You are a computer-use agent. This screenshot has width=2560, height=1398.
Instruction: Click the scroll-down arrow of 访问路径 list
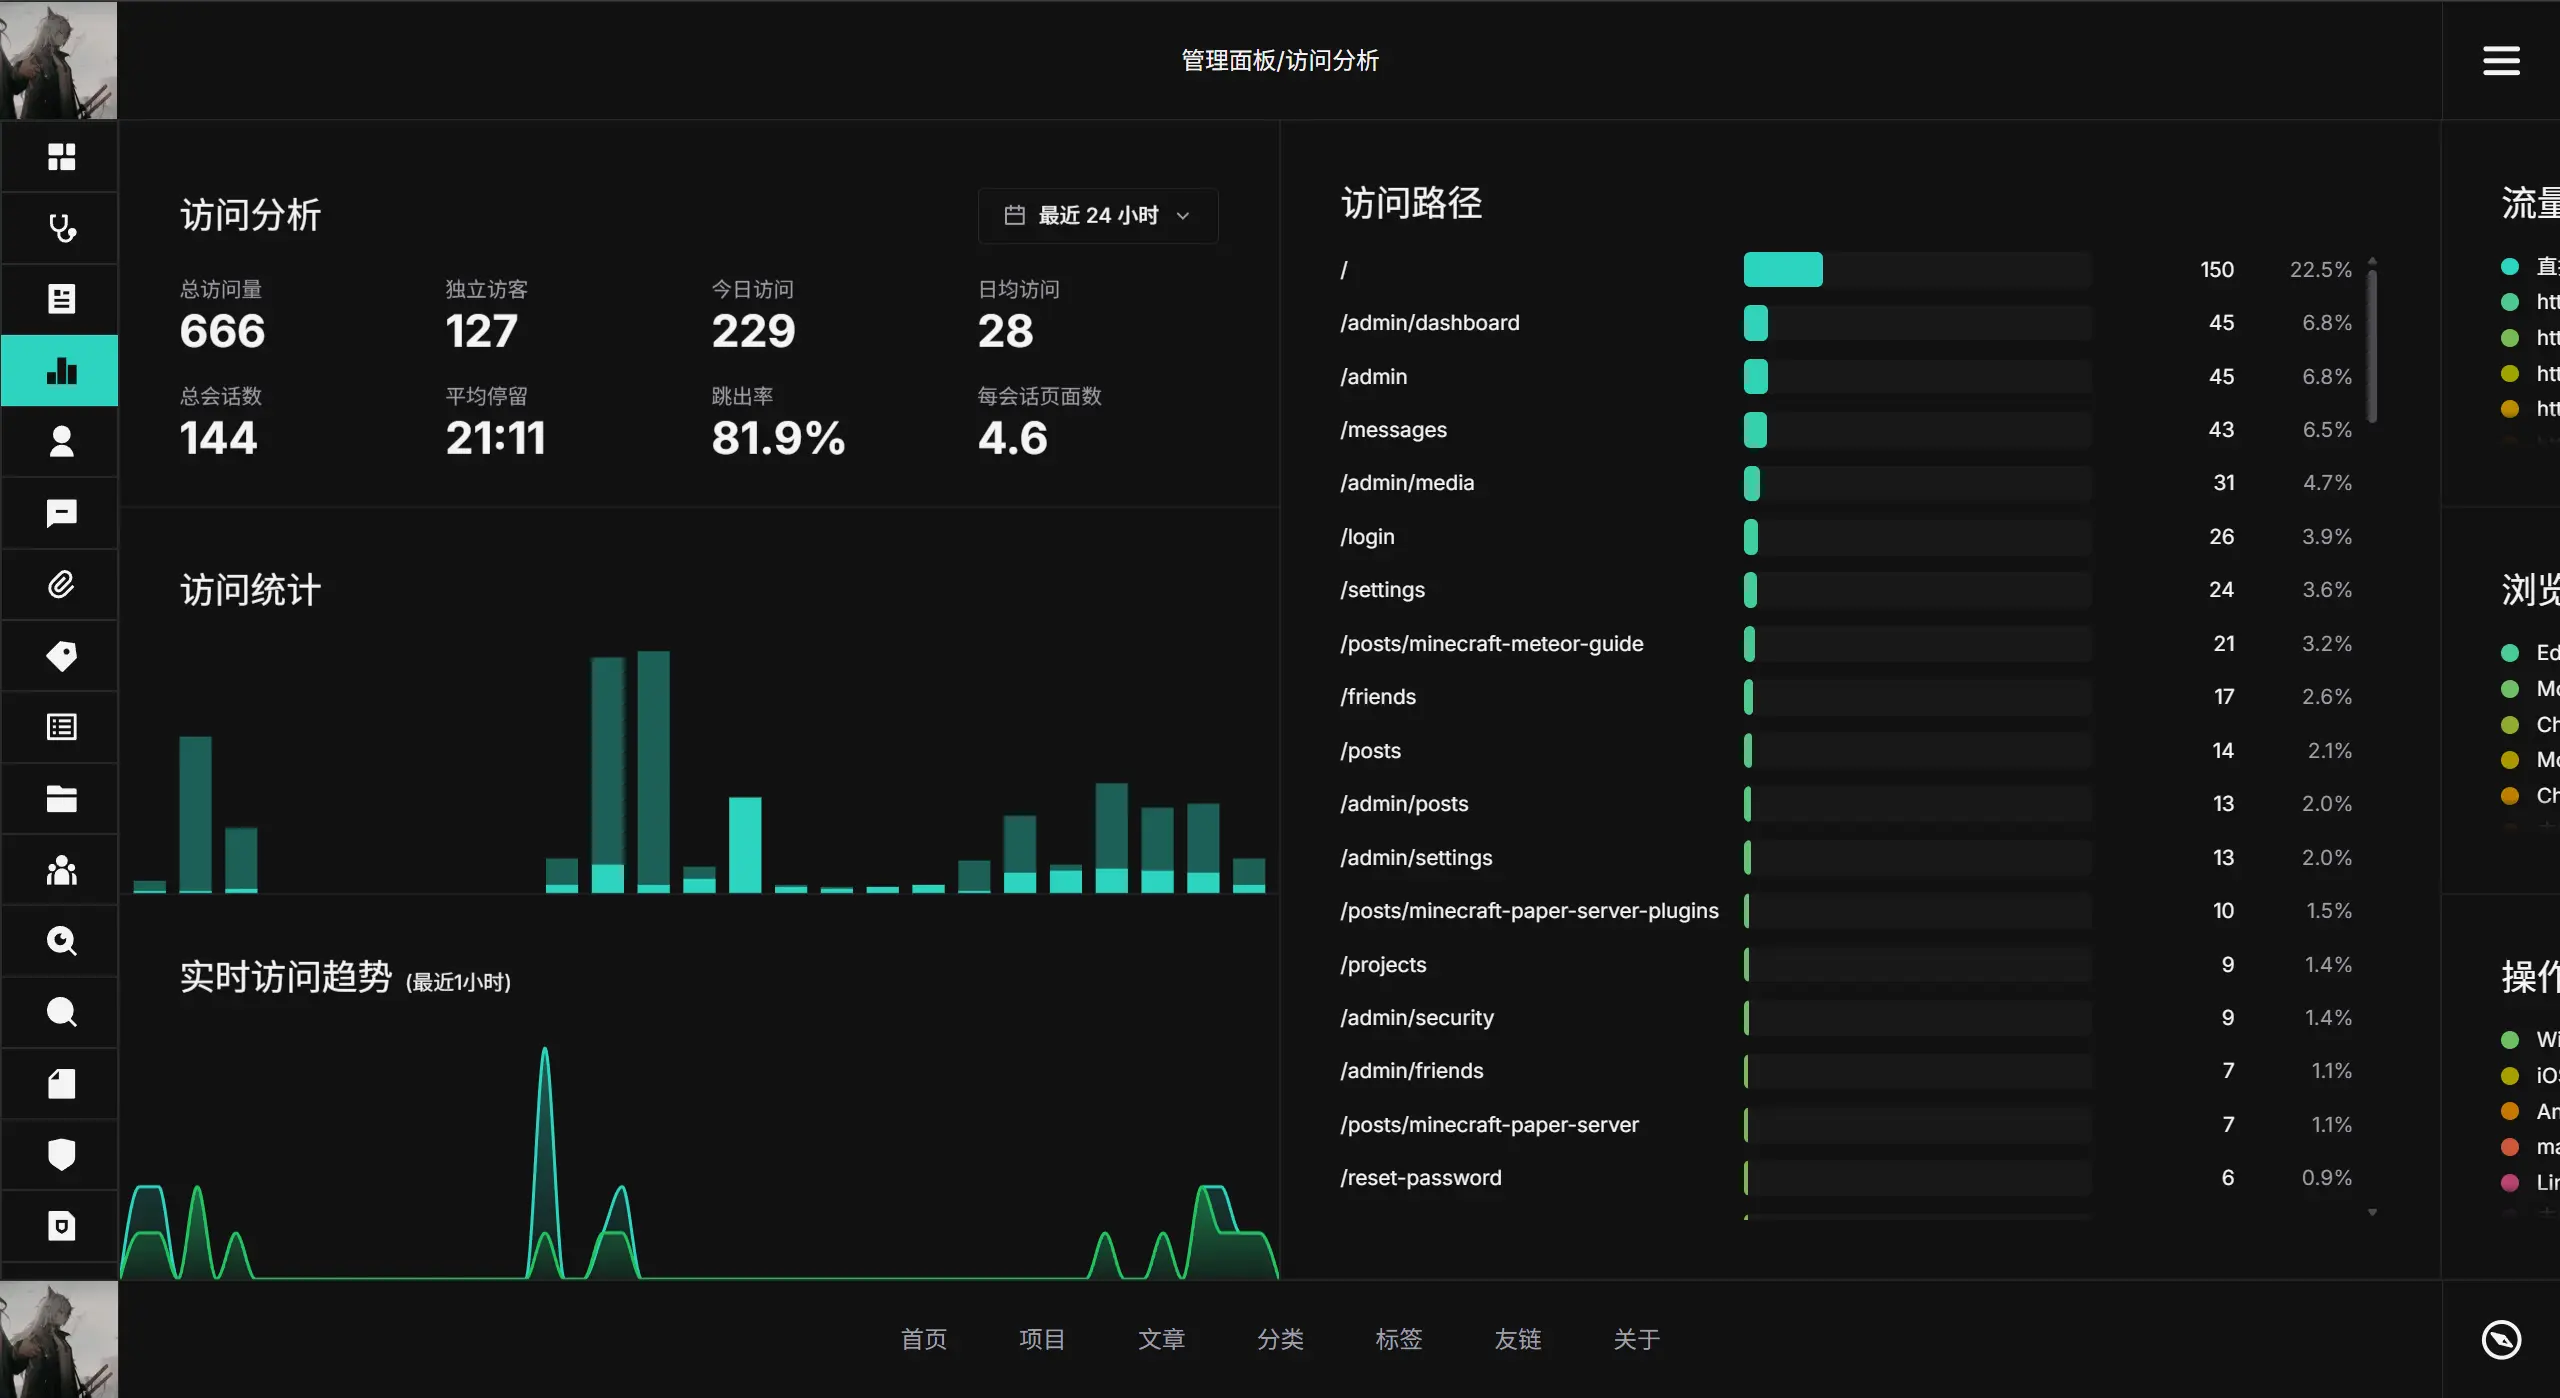point(2372,1213)
